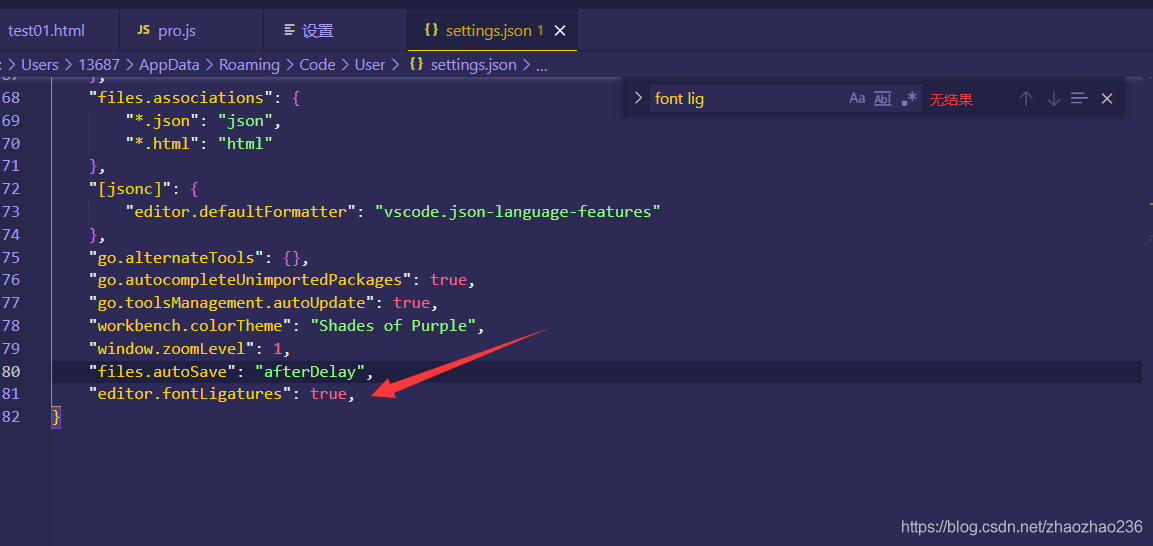Toggle Match Whole Word in find widget
The height and width of the screenshot is (546, 1153).
click(x=882, y=98)
